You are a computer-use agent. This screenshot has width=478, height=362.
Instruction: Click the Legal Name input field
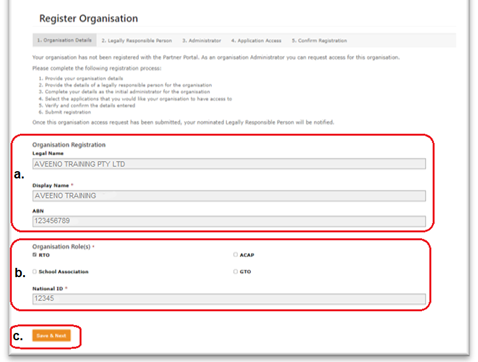tap(229, 164)
